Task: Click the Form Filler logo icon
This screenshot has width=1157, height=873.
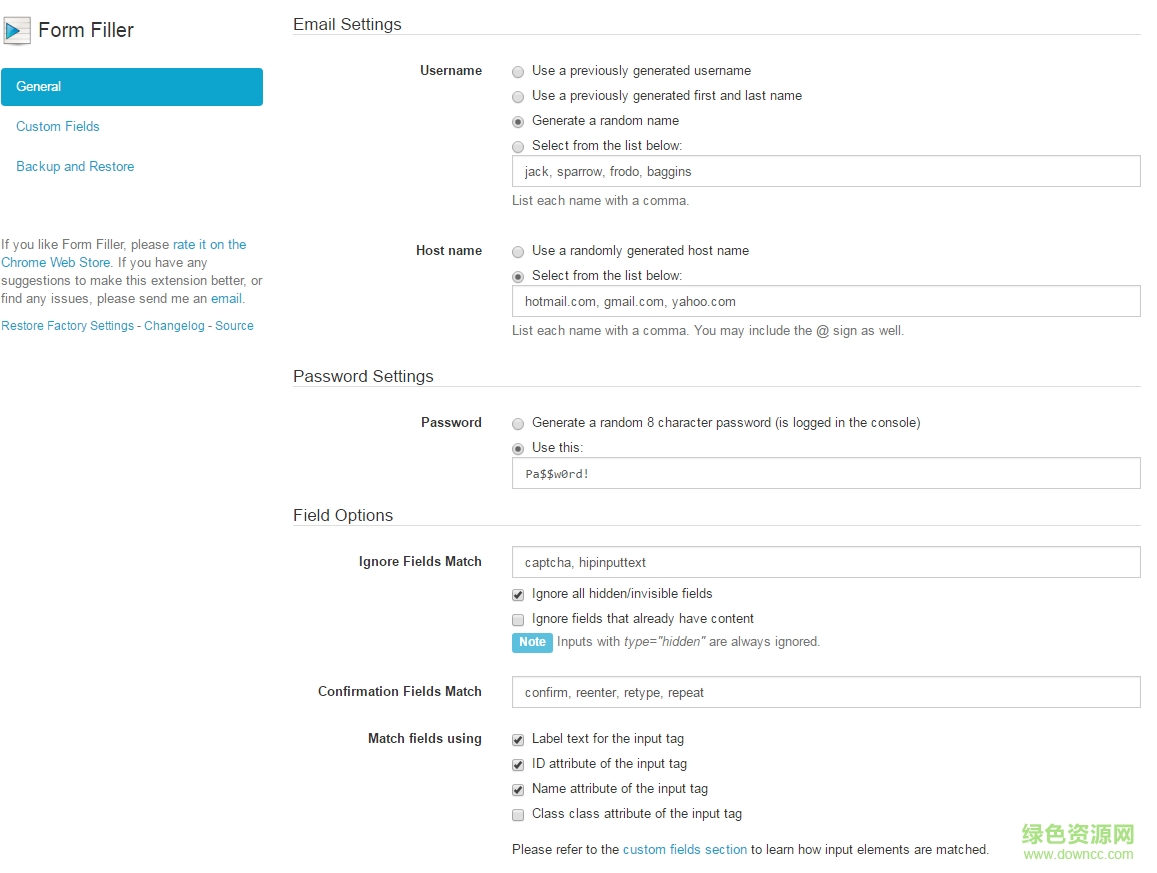Action: click(x=16, y=30)
